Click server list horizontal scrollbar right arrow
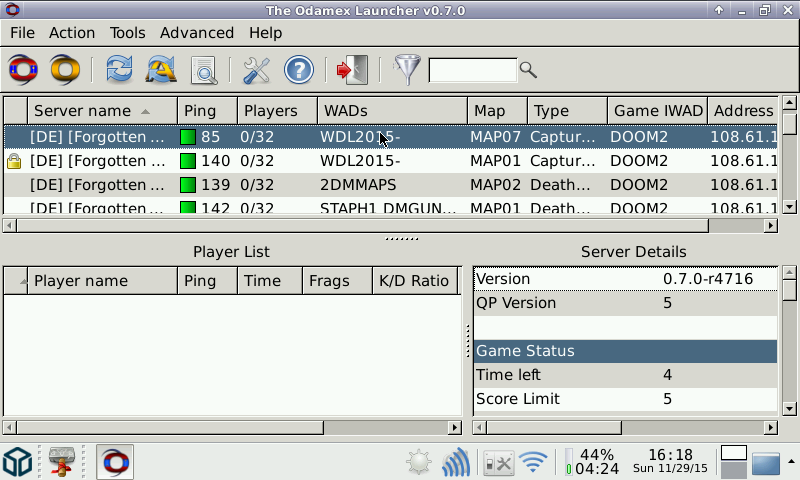Viewport: 800px width, 480px height. coord(771,225)
